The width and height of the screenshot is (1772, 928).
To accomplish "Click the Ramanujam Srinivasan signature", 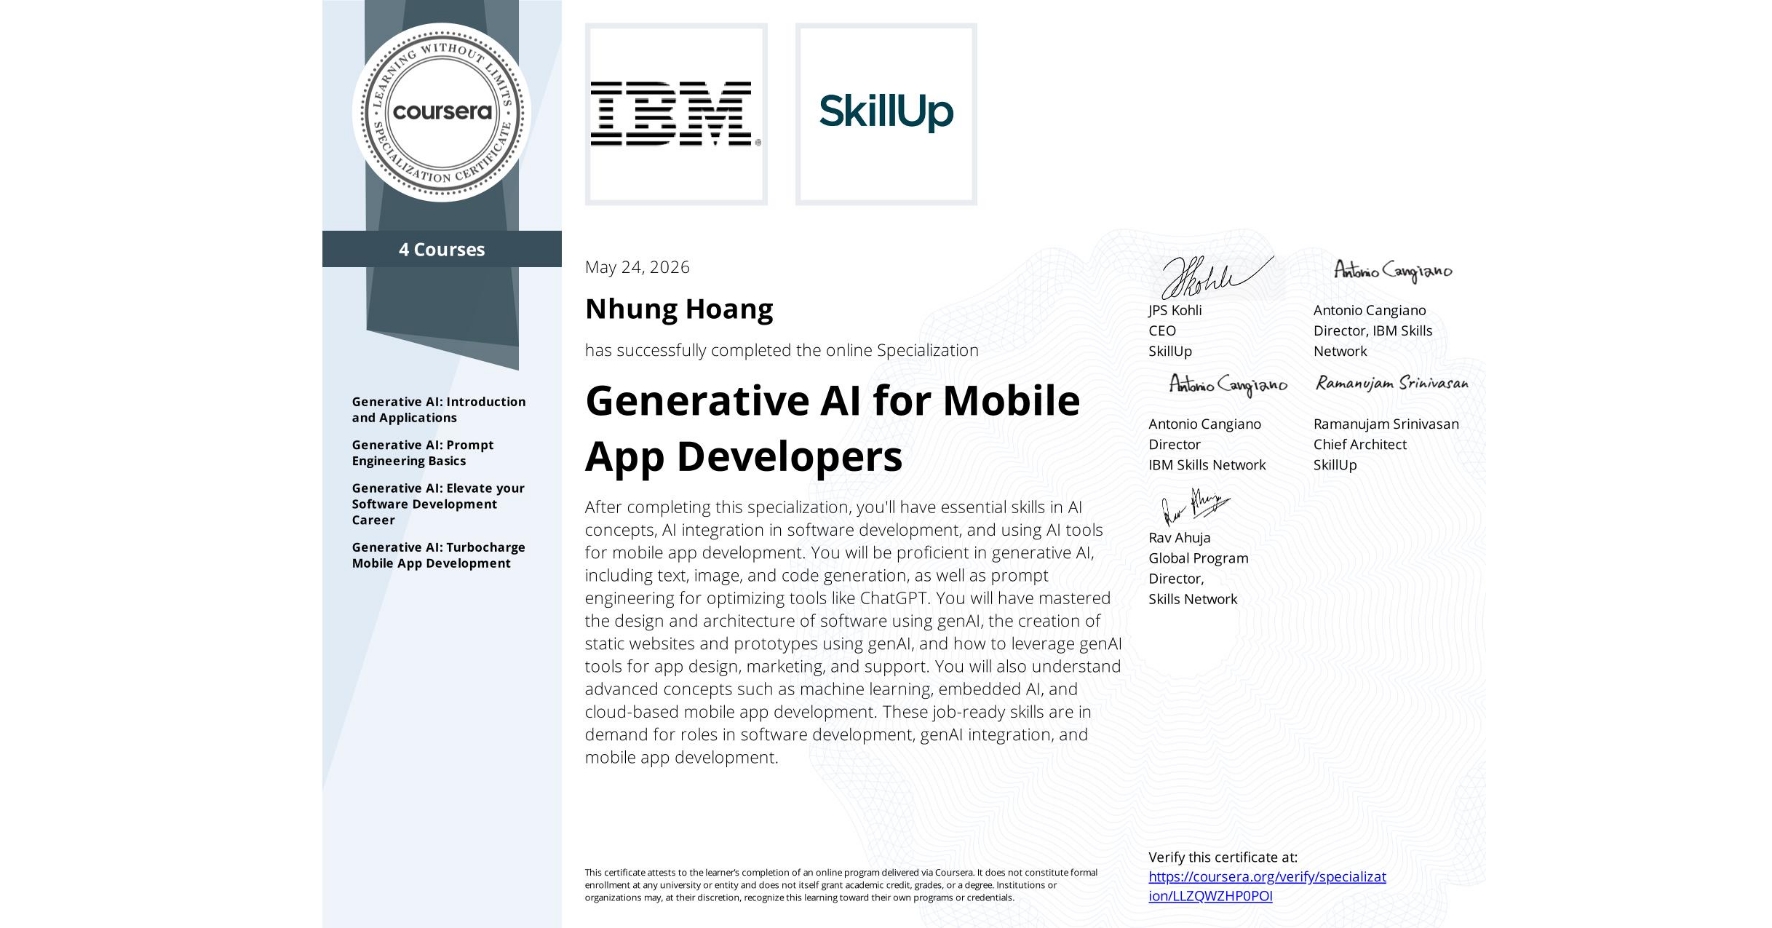I will [1392, 383].
